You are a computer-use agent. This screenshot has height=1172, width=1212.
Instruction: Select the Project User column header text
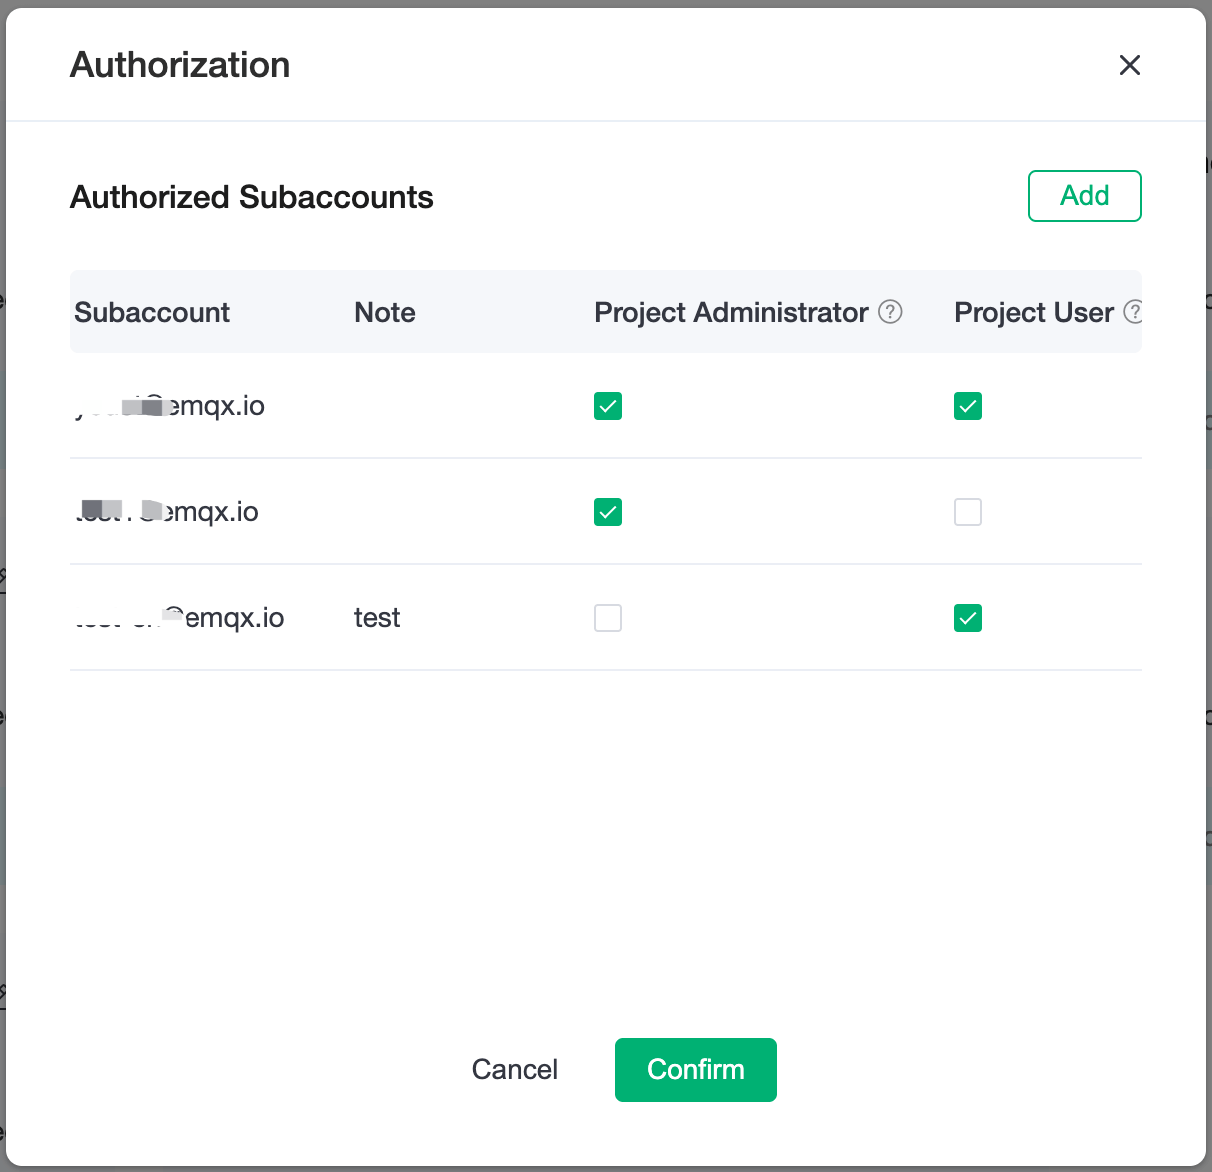(x=1033, y=313)
